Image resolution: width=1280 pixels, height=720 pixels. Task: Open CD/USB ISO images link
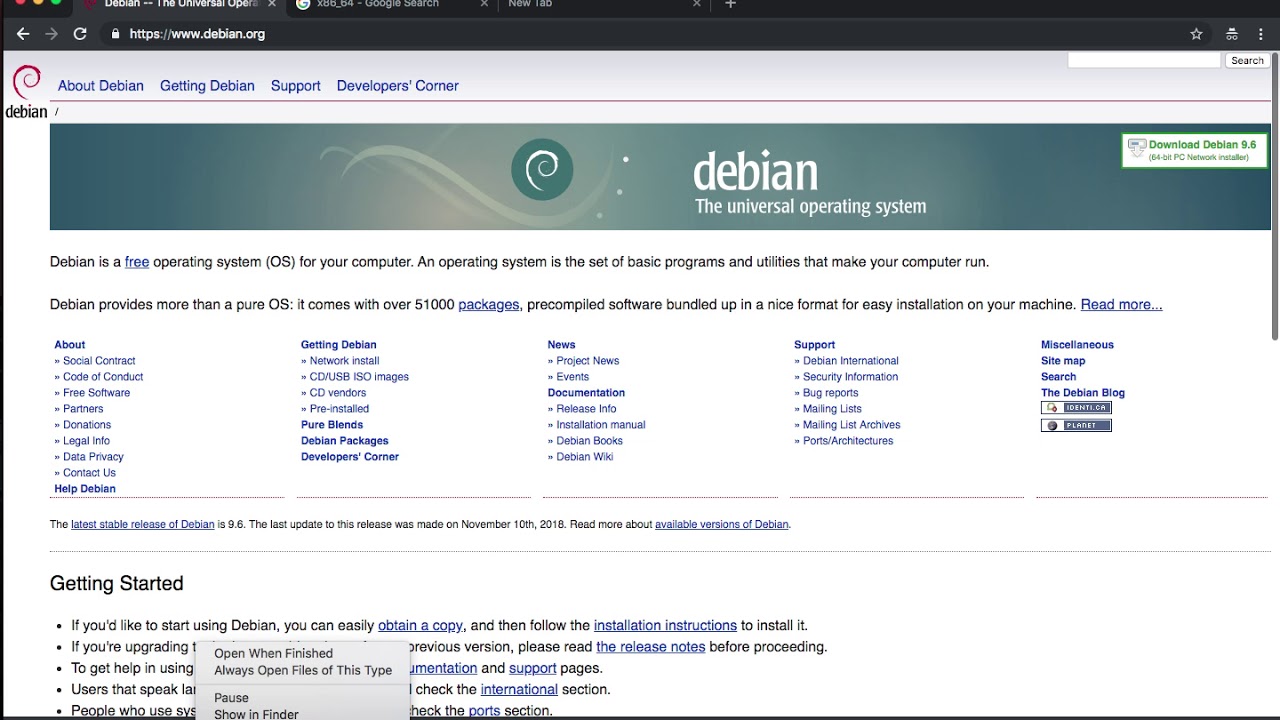[x=359, y=377]
